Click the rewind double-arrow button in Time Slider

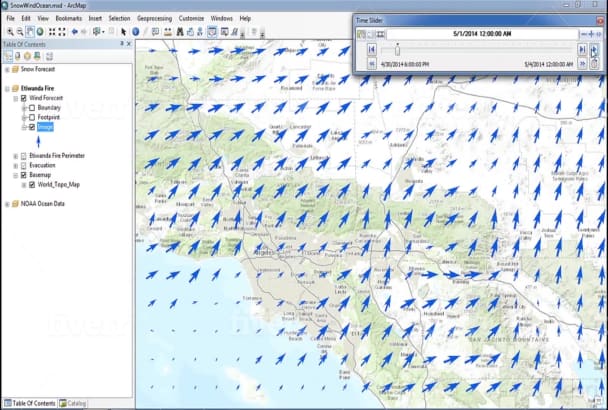tap(371, 64)
